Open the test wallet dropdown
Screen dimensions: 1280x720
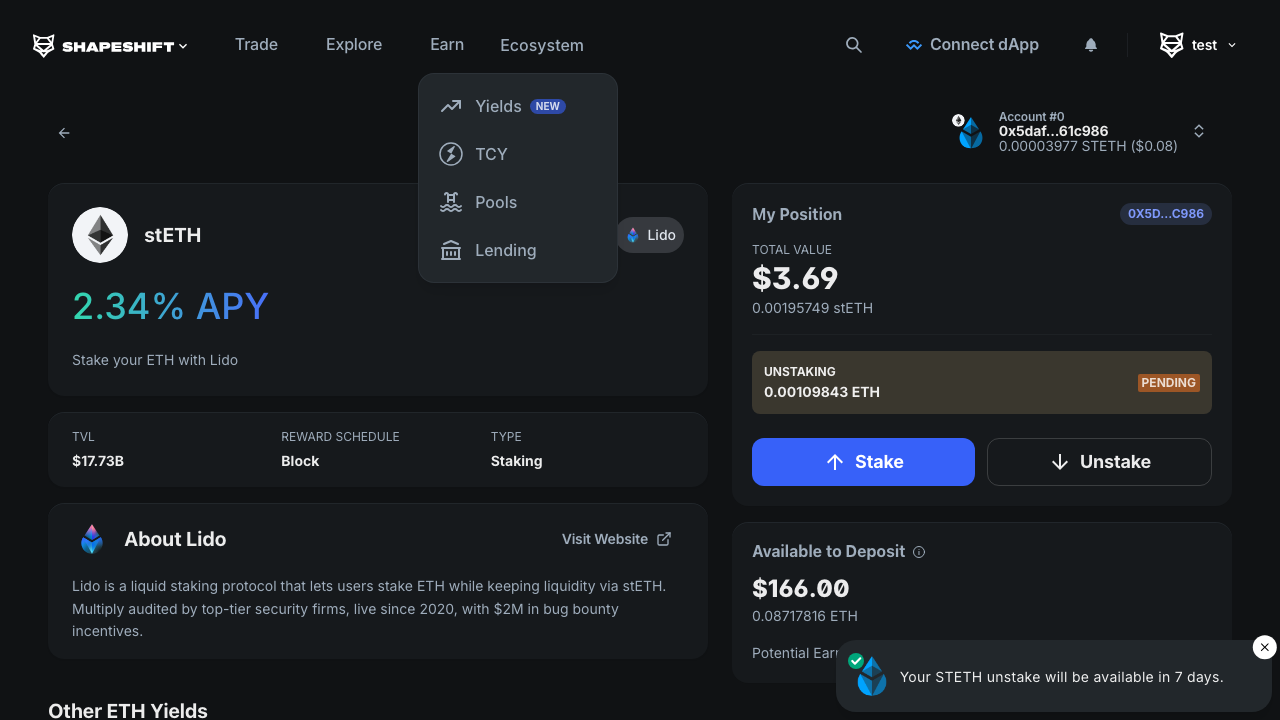click(1198, 45)
